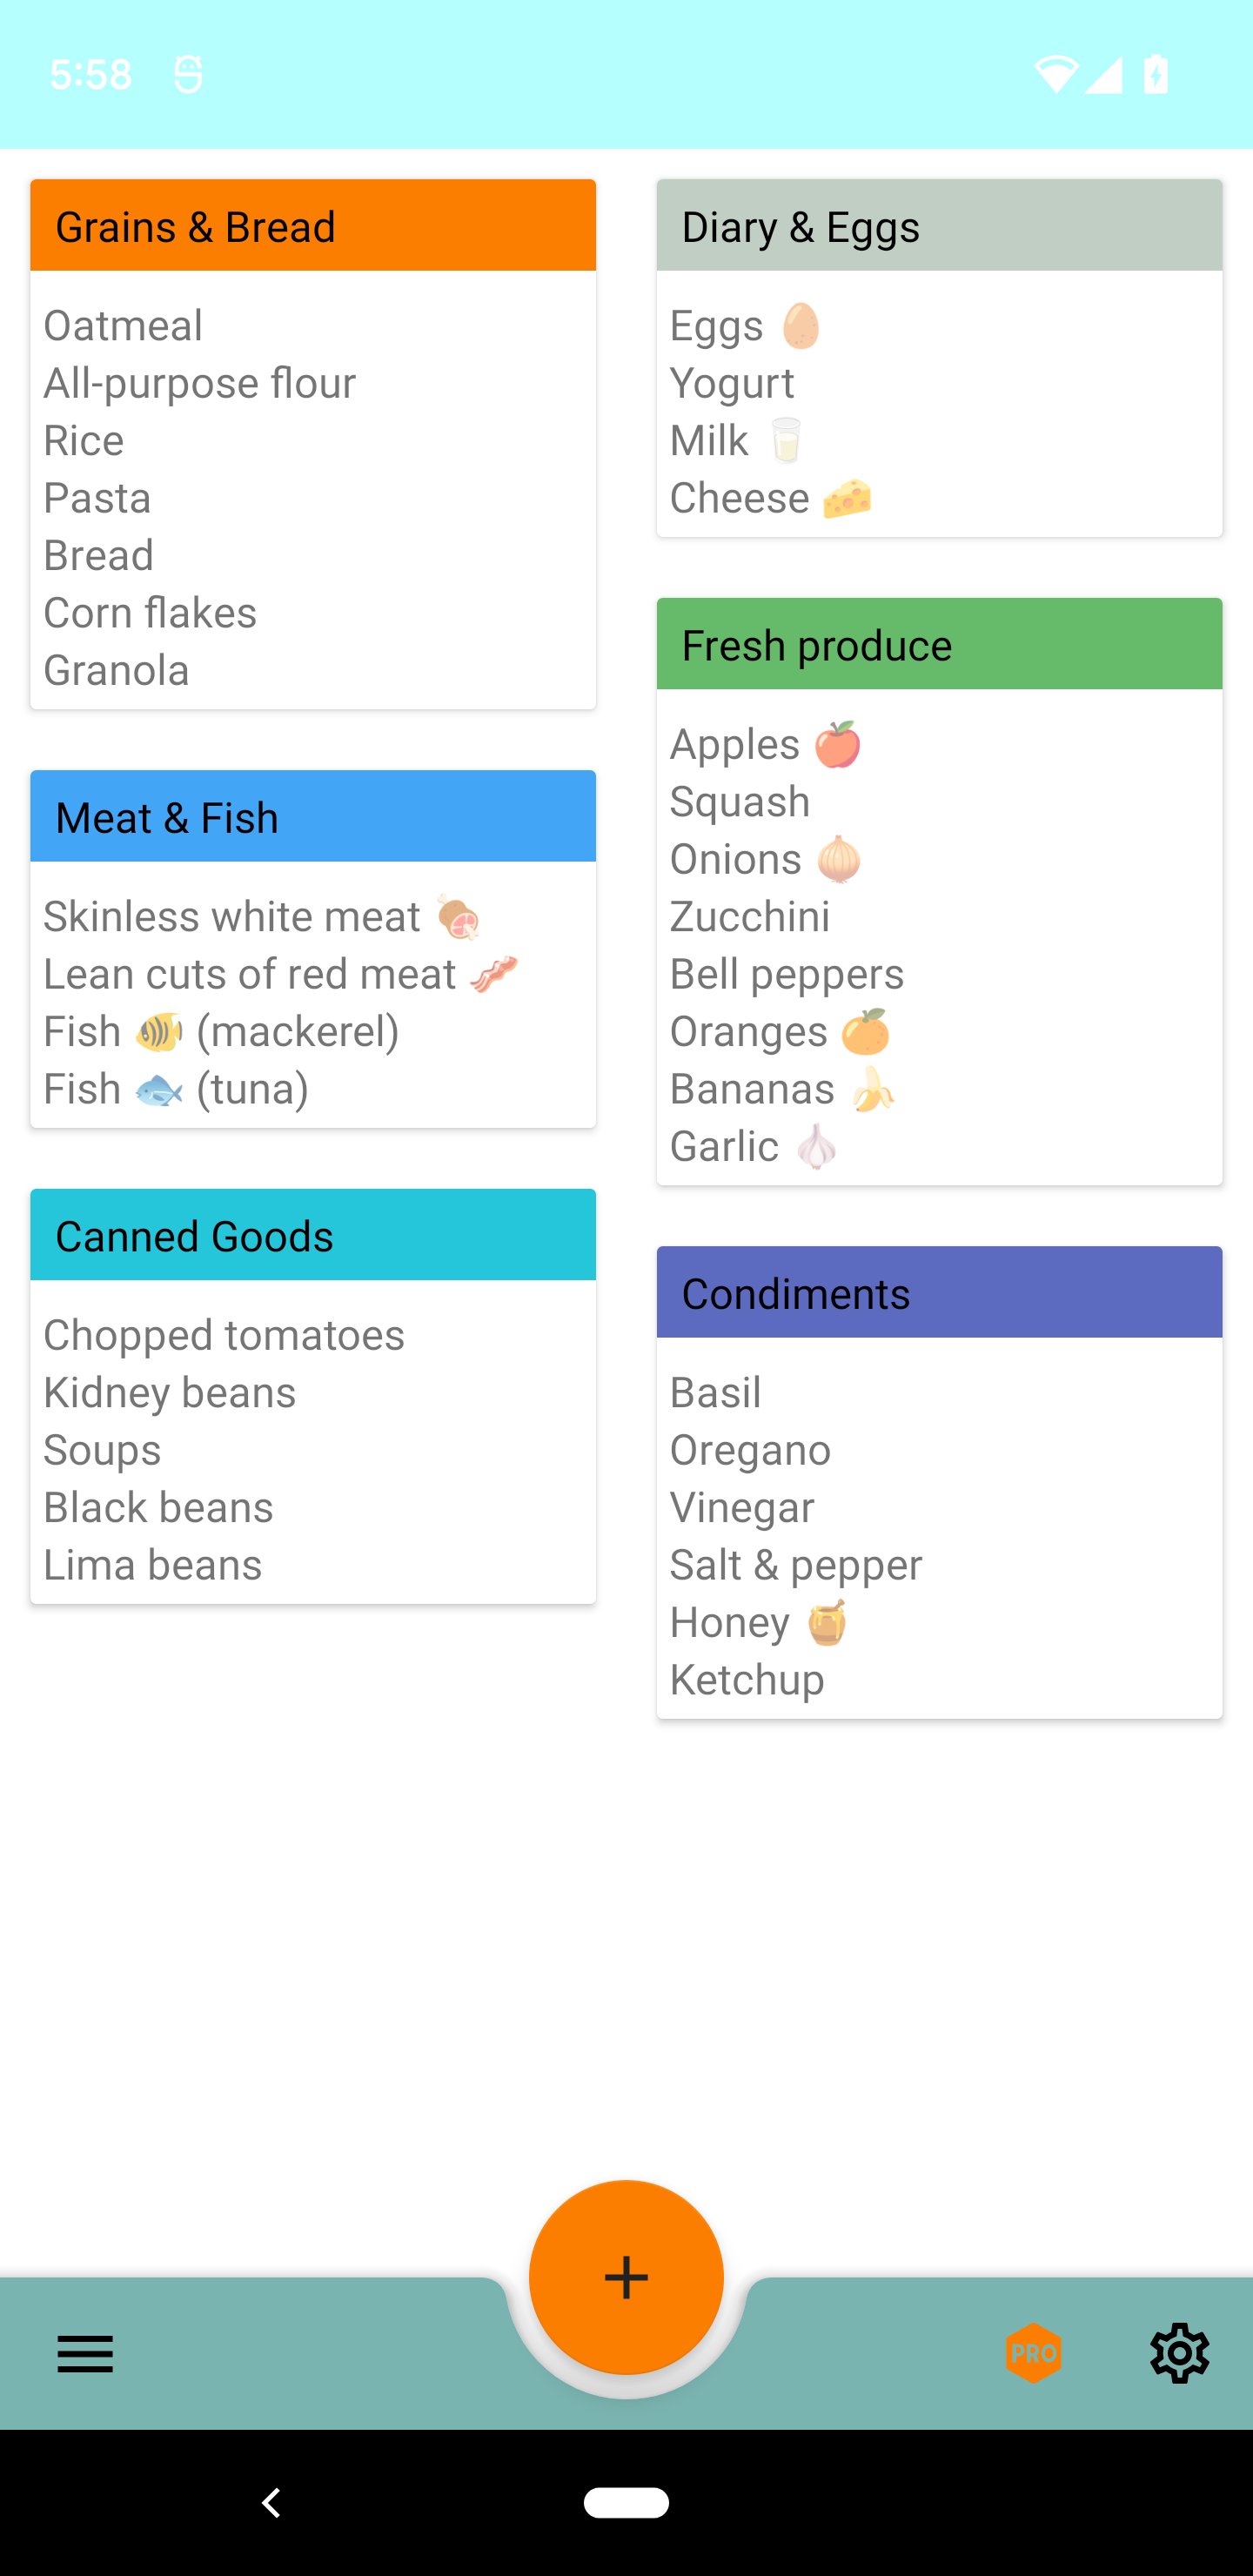Tap the orange add note button
Image resolution: width=1253 pixels, height=2576 pixels.
626,2276
